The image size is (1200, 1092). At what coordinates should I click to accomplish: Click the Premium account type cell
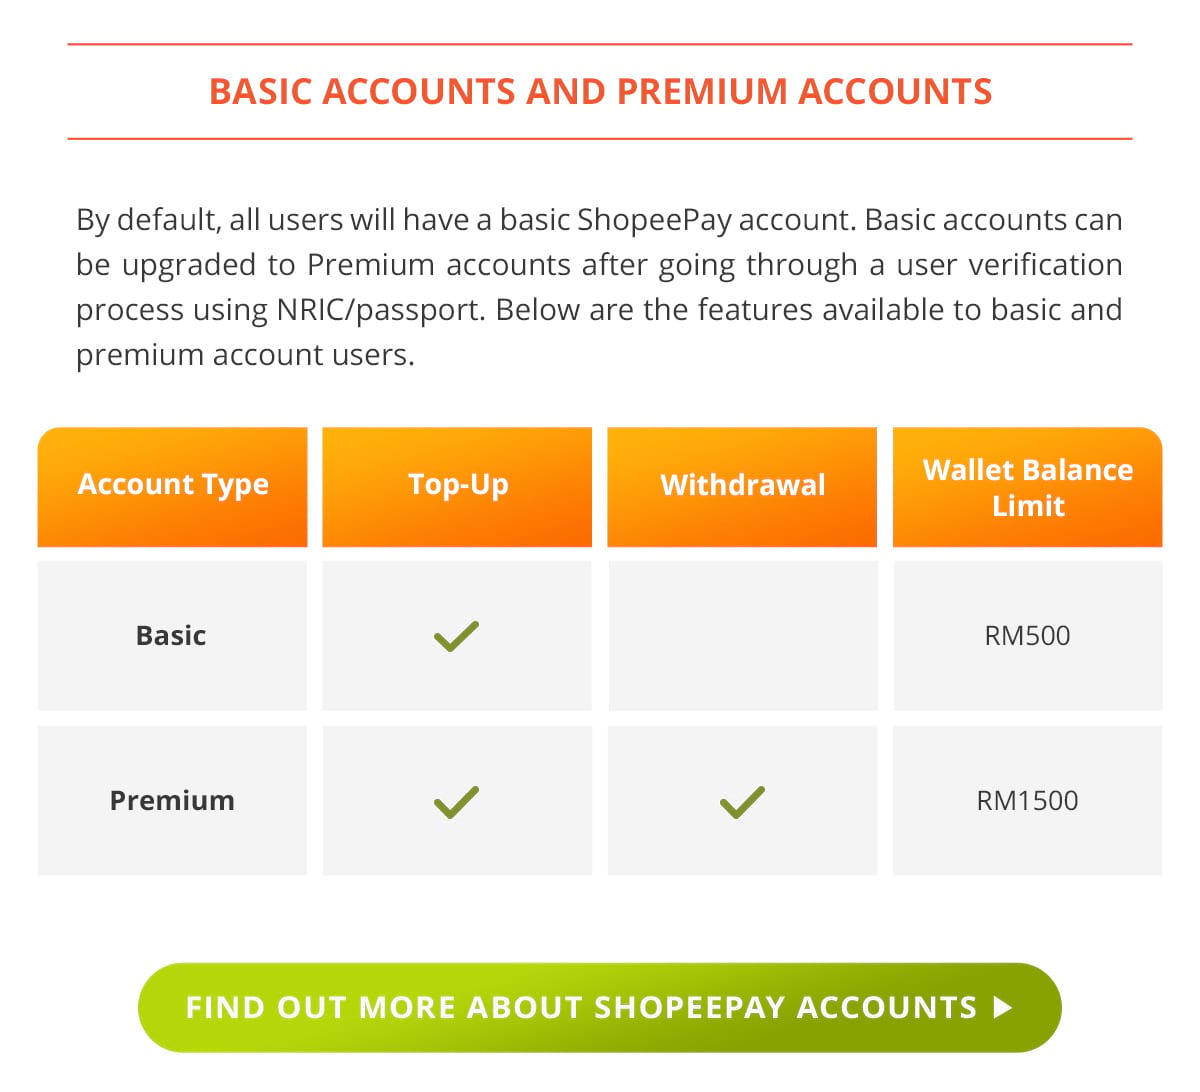pos(172,801)
